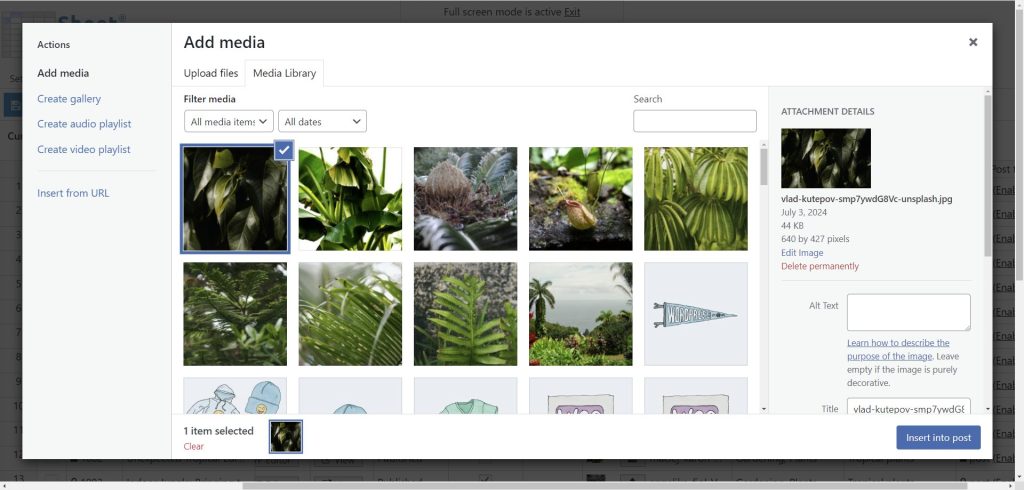Switch to the Upload files tab

pos(211,73)
